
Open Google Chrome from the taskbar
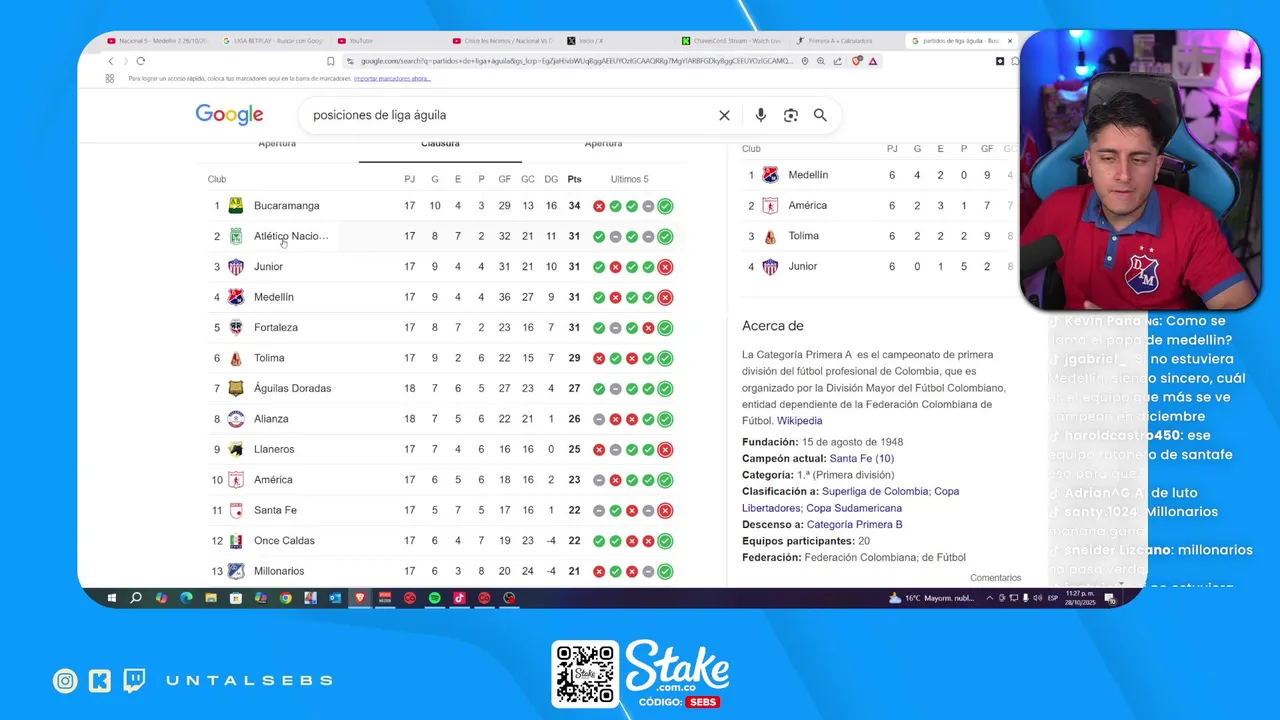click(286, 598)
